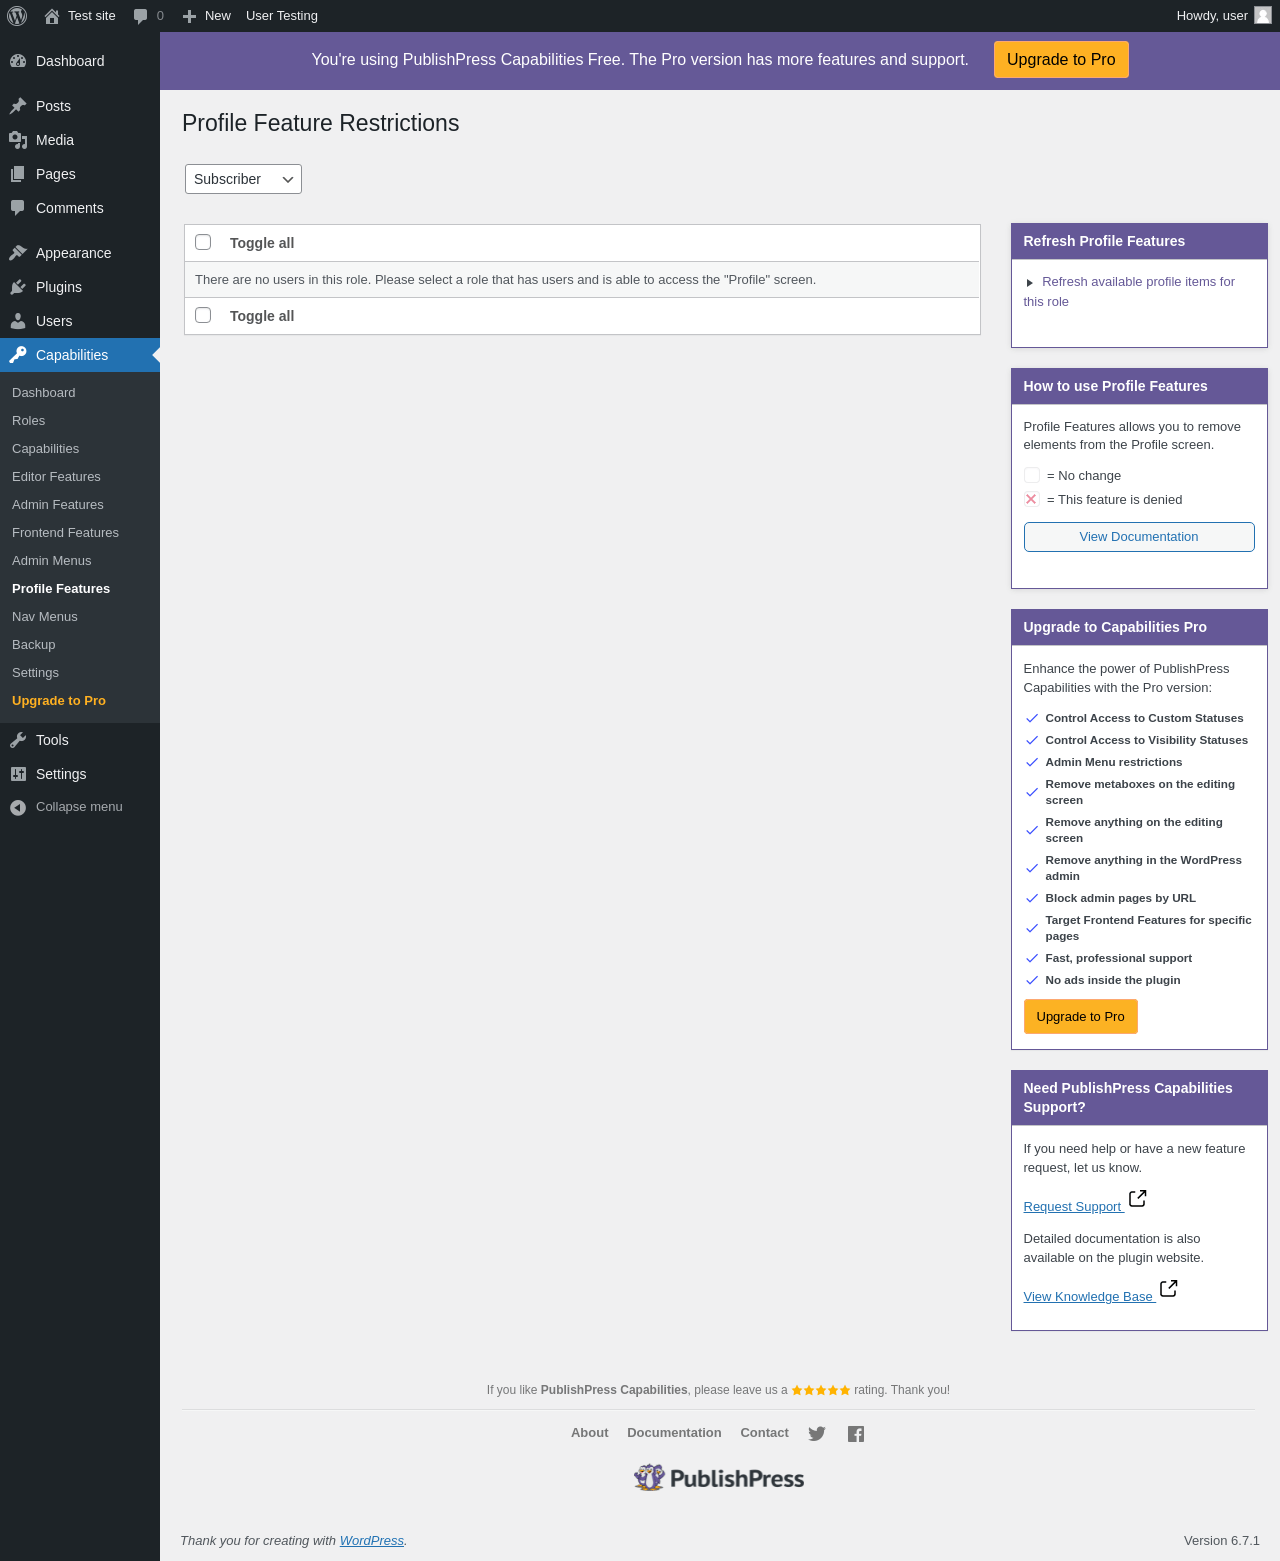1280x1561 pixels.
Task: Open the Twitter icon in footer
Action: click(817, 1434)
